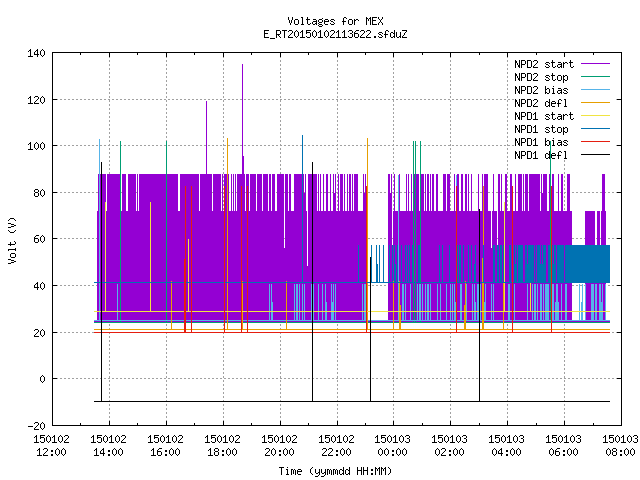Click the x-axis tick '150103 08:00'

(x=620, y=446)
